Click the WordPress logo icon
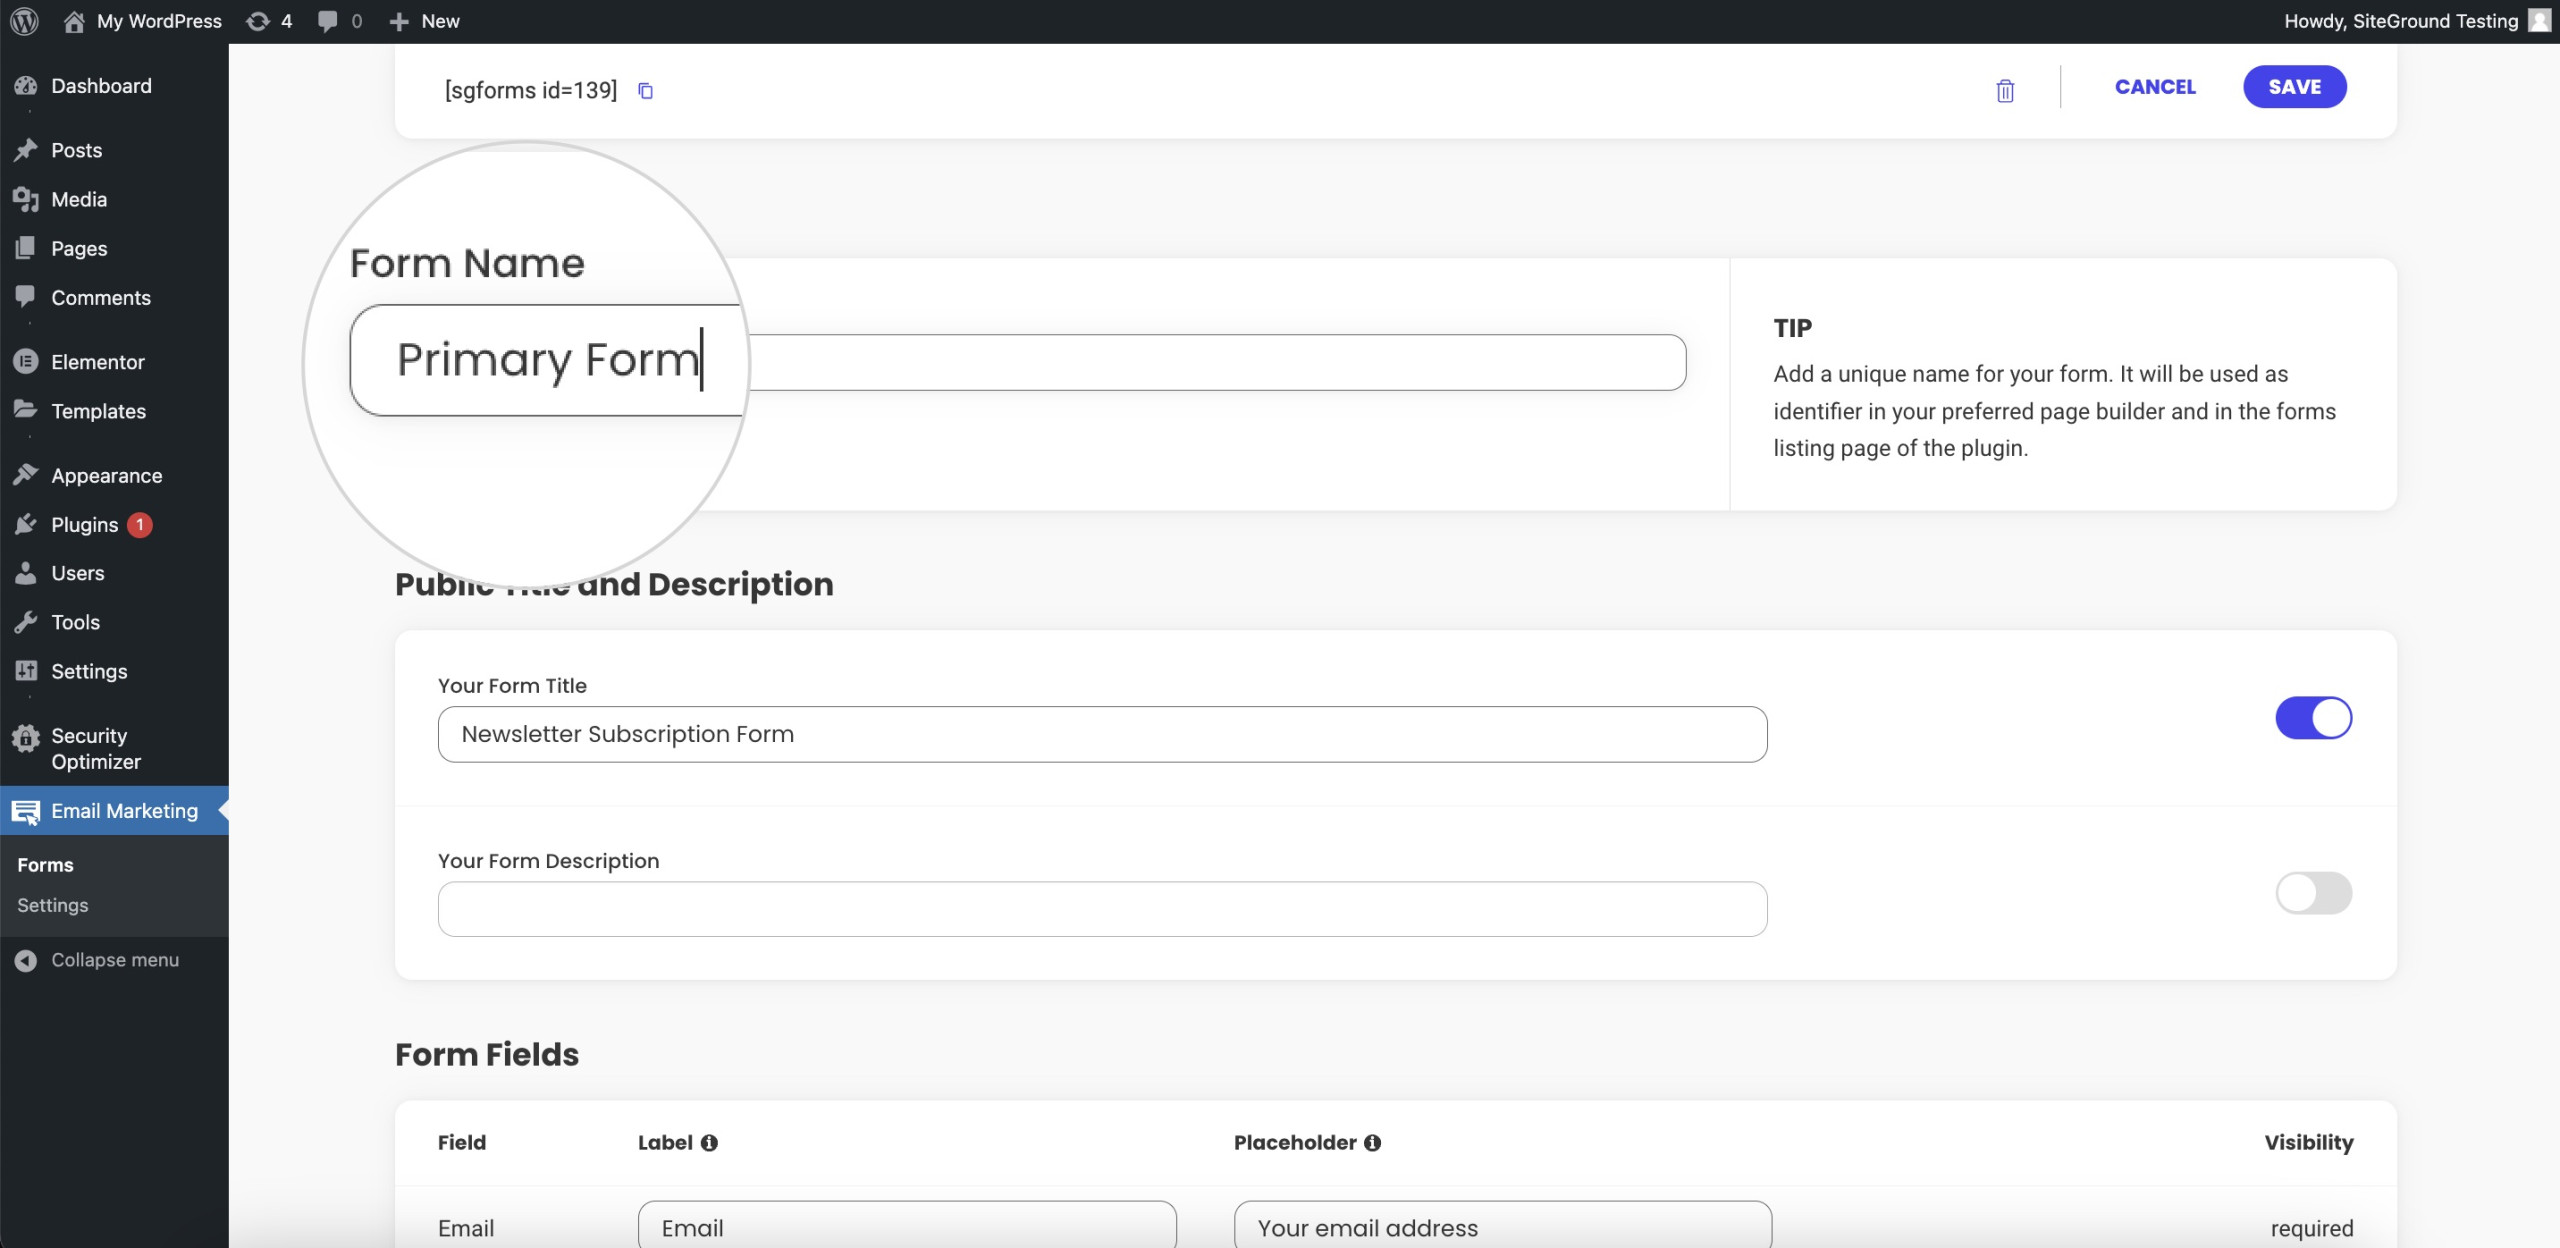Screen dimensions: 2560x1248 click(24, 21)
